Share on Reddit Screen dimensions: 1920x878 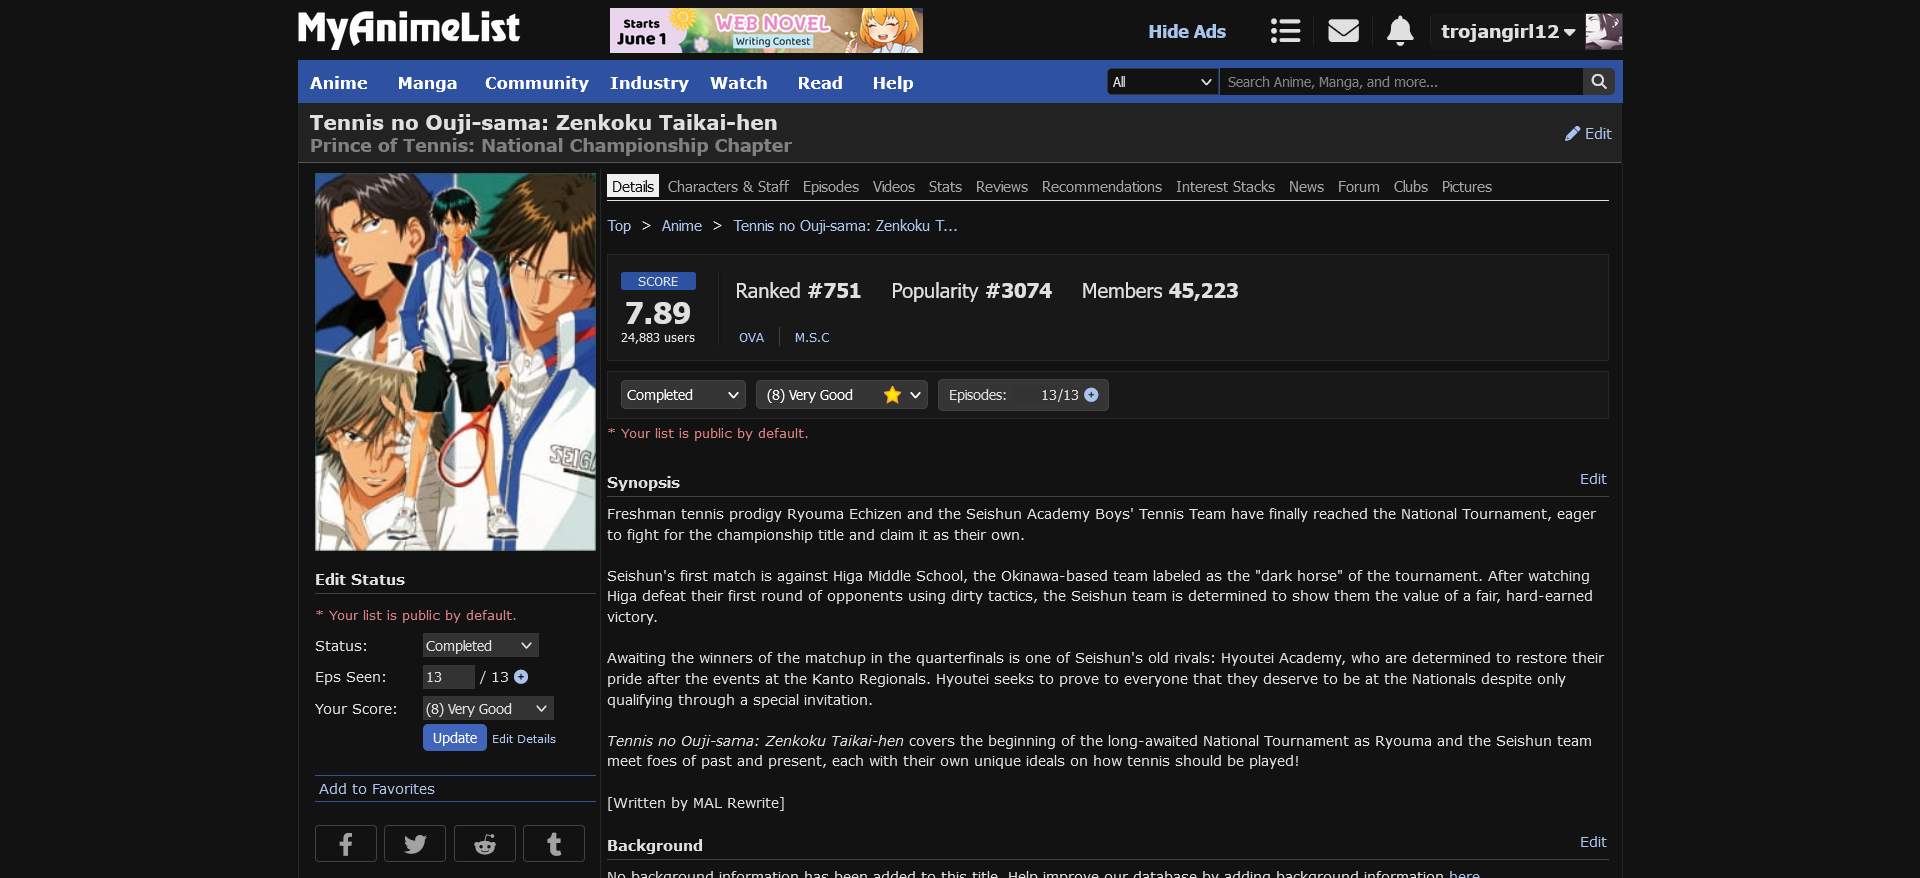[x=485, y=844]
